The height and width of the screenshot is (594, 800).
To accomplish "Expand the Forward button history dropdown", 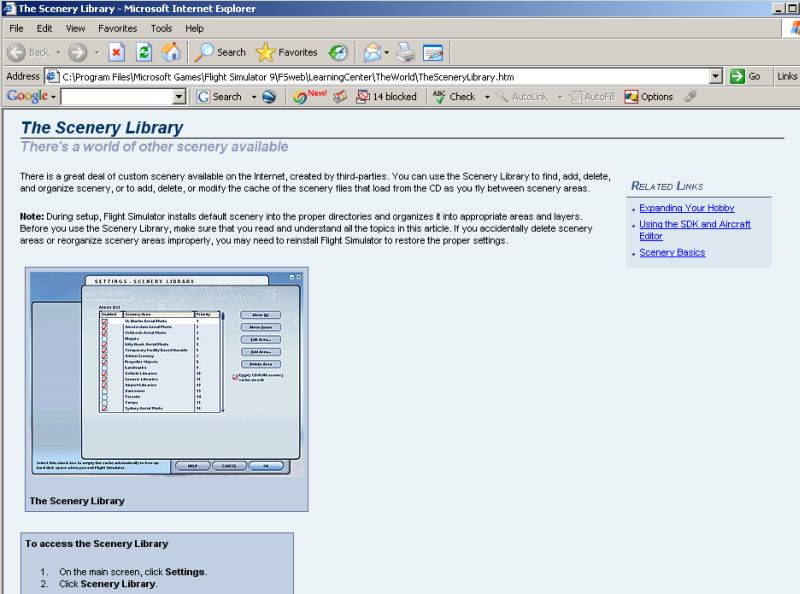I will [96, 53].
